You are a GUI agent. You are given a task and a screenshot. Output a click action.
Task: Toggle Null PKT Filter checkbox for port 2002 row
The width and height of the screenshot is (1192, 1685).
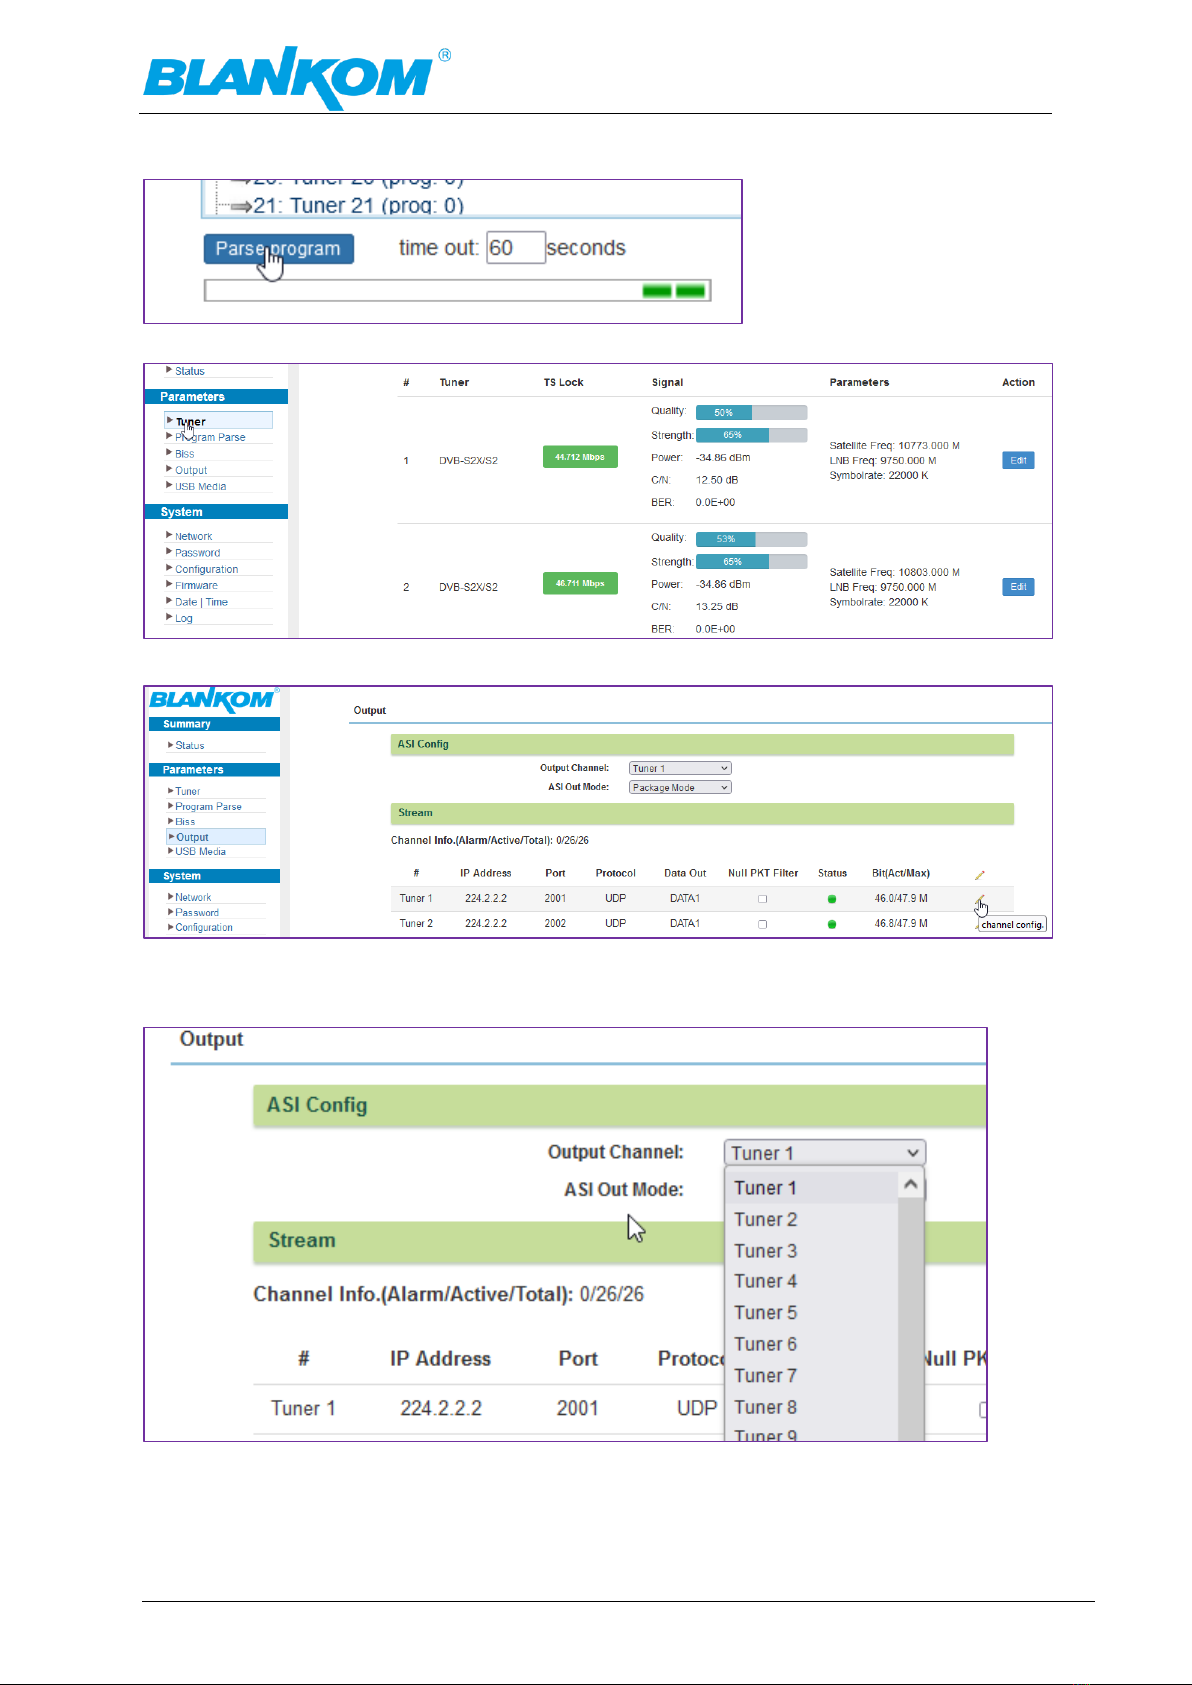(x=762, y=924)
